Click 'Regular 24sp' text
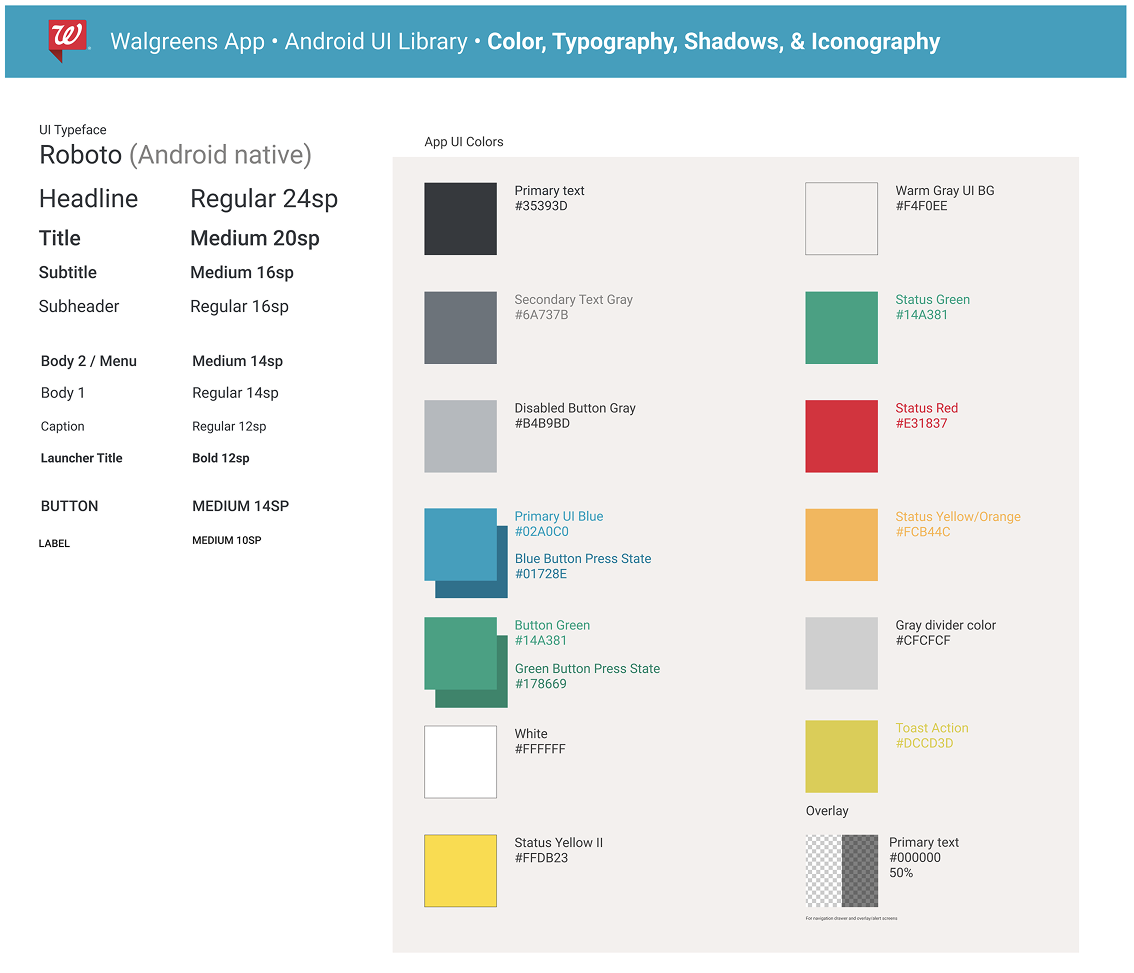This screenshot has width=1134, height=973. [x=264, y=199]
